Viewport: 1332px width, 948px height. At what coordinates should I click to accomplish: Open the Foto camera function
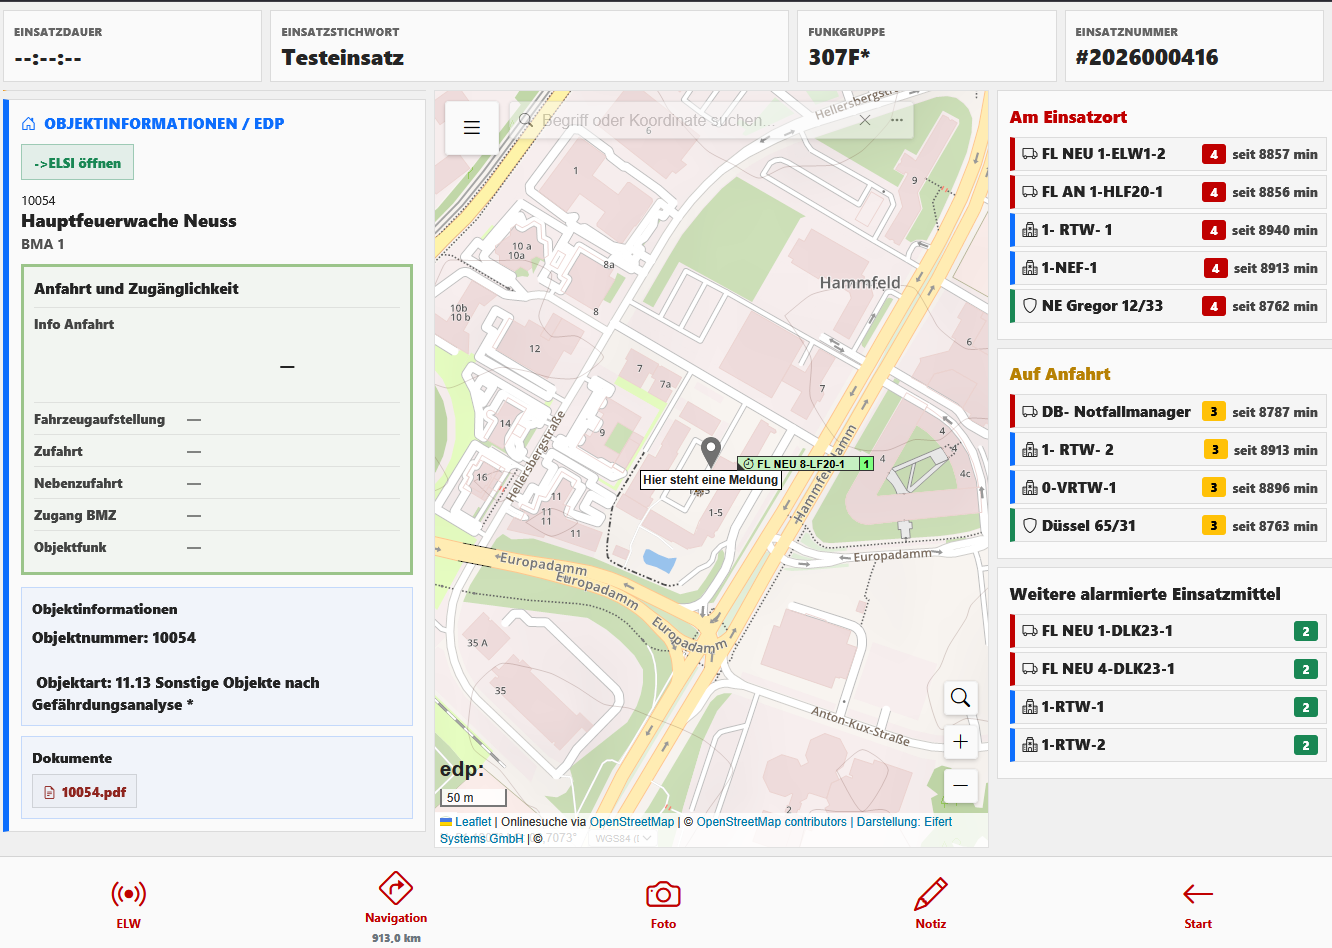pyautogui.click(x=663, y=903)
